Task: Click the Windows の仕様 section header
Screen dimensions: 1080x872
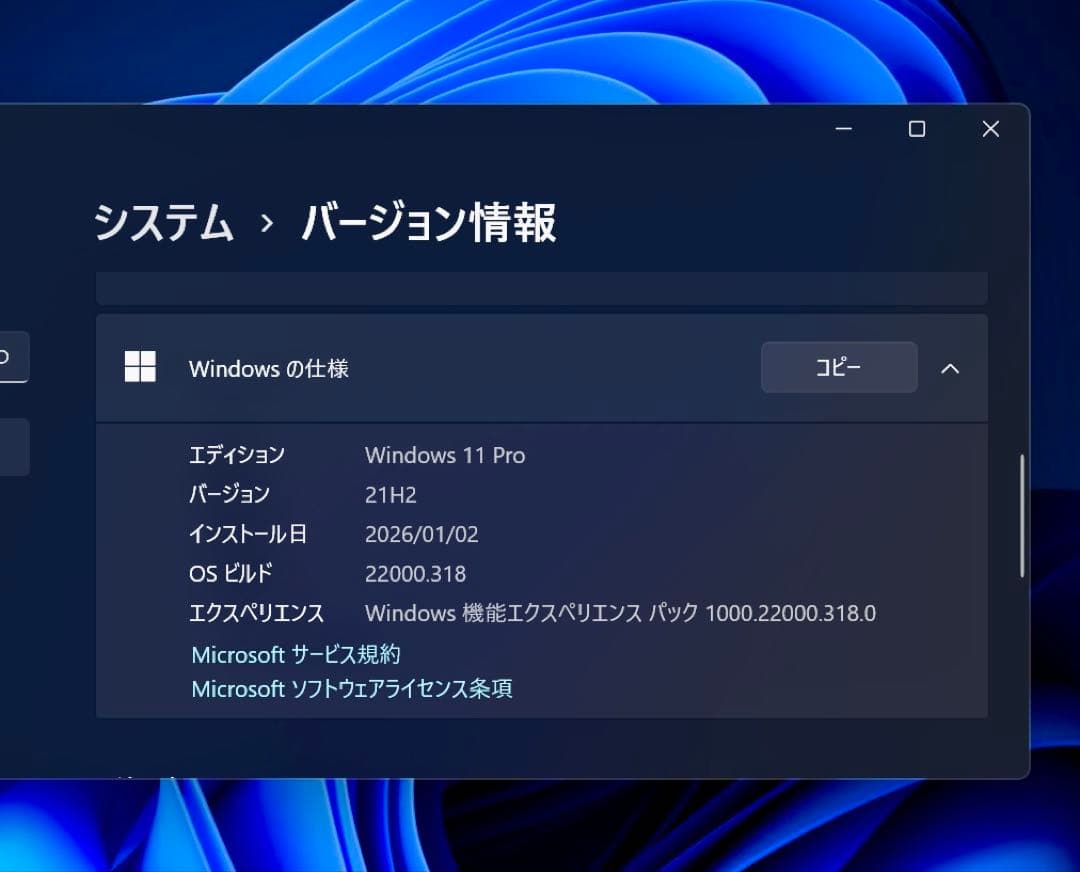Action: 268,368
